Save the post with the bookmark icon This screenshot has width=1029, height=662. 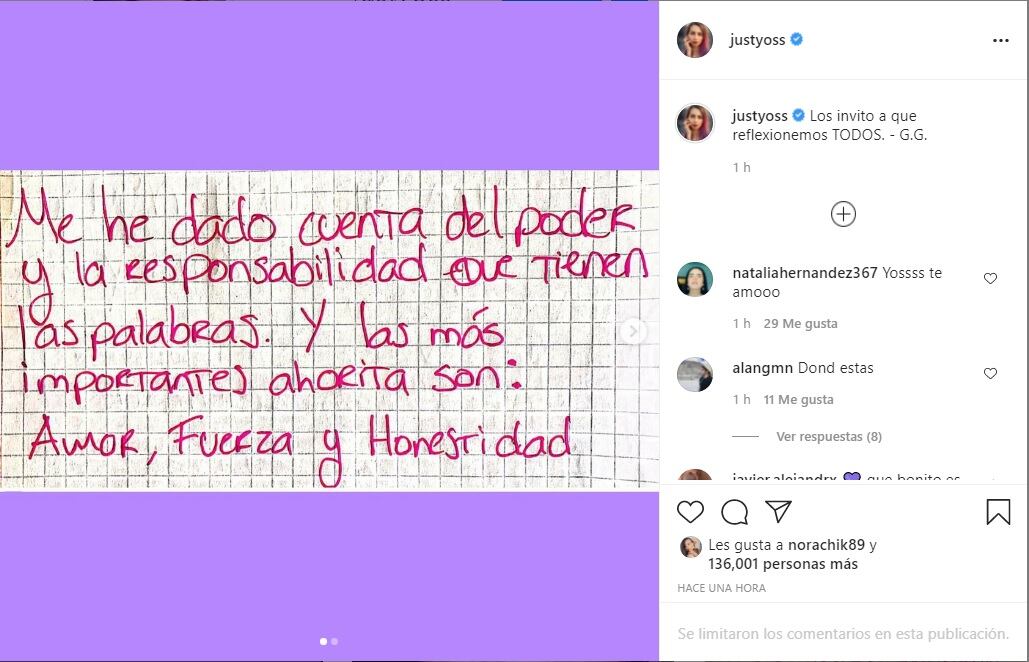coord(998,512)
